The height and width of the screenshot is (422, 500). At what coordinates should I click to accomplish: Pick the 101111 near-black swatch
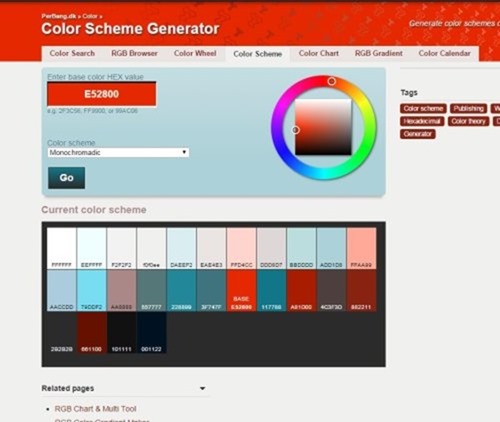point(122,332)
